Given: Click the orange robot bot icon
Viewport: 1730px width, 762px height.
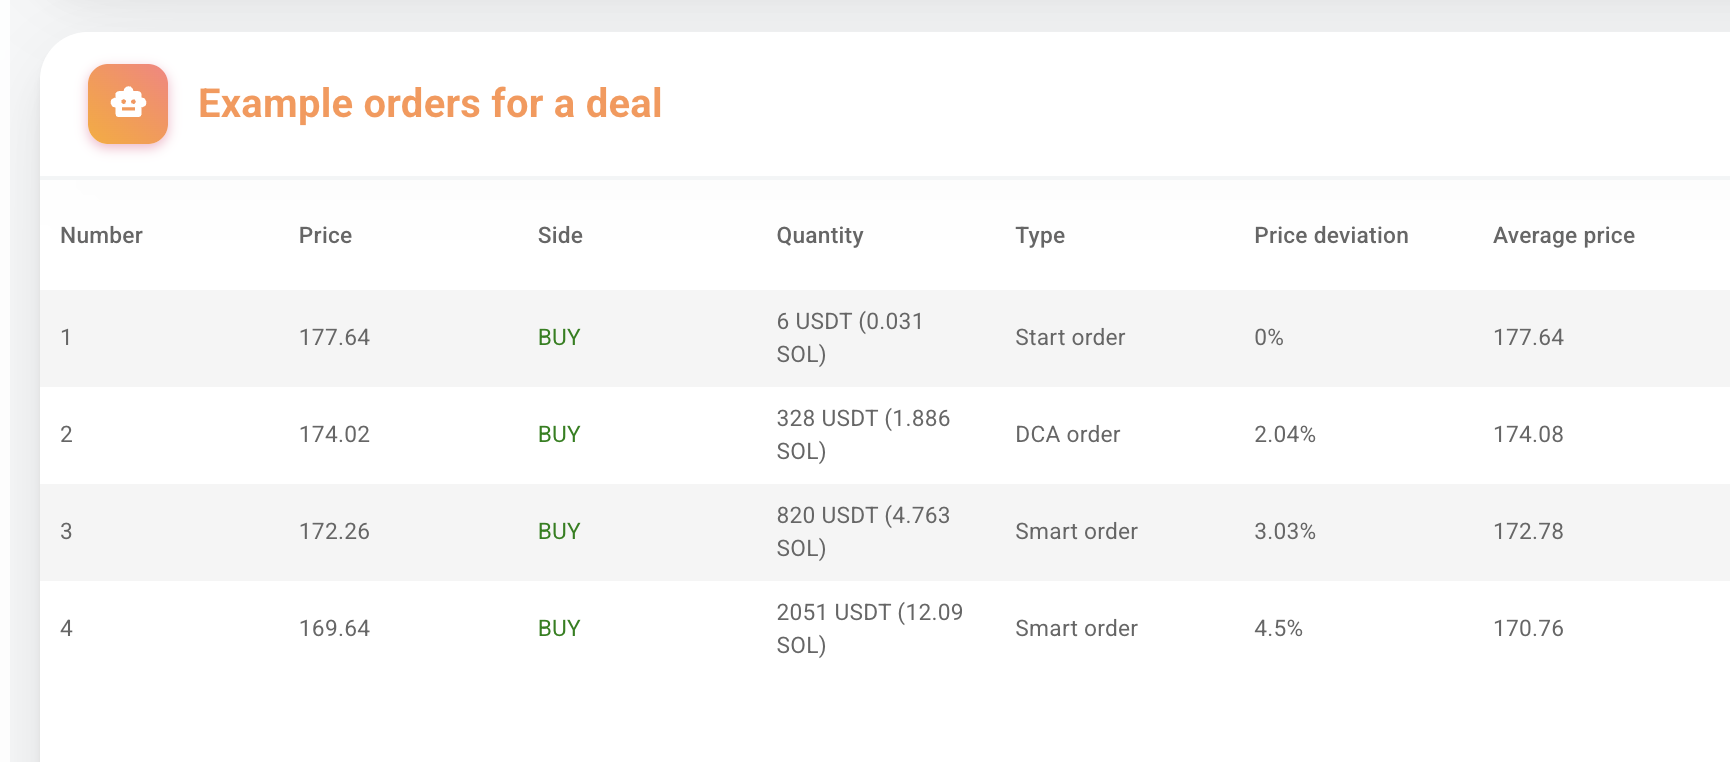Looking at the screenshot, I should 128,104.
